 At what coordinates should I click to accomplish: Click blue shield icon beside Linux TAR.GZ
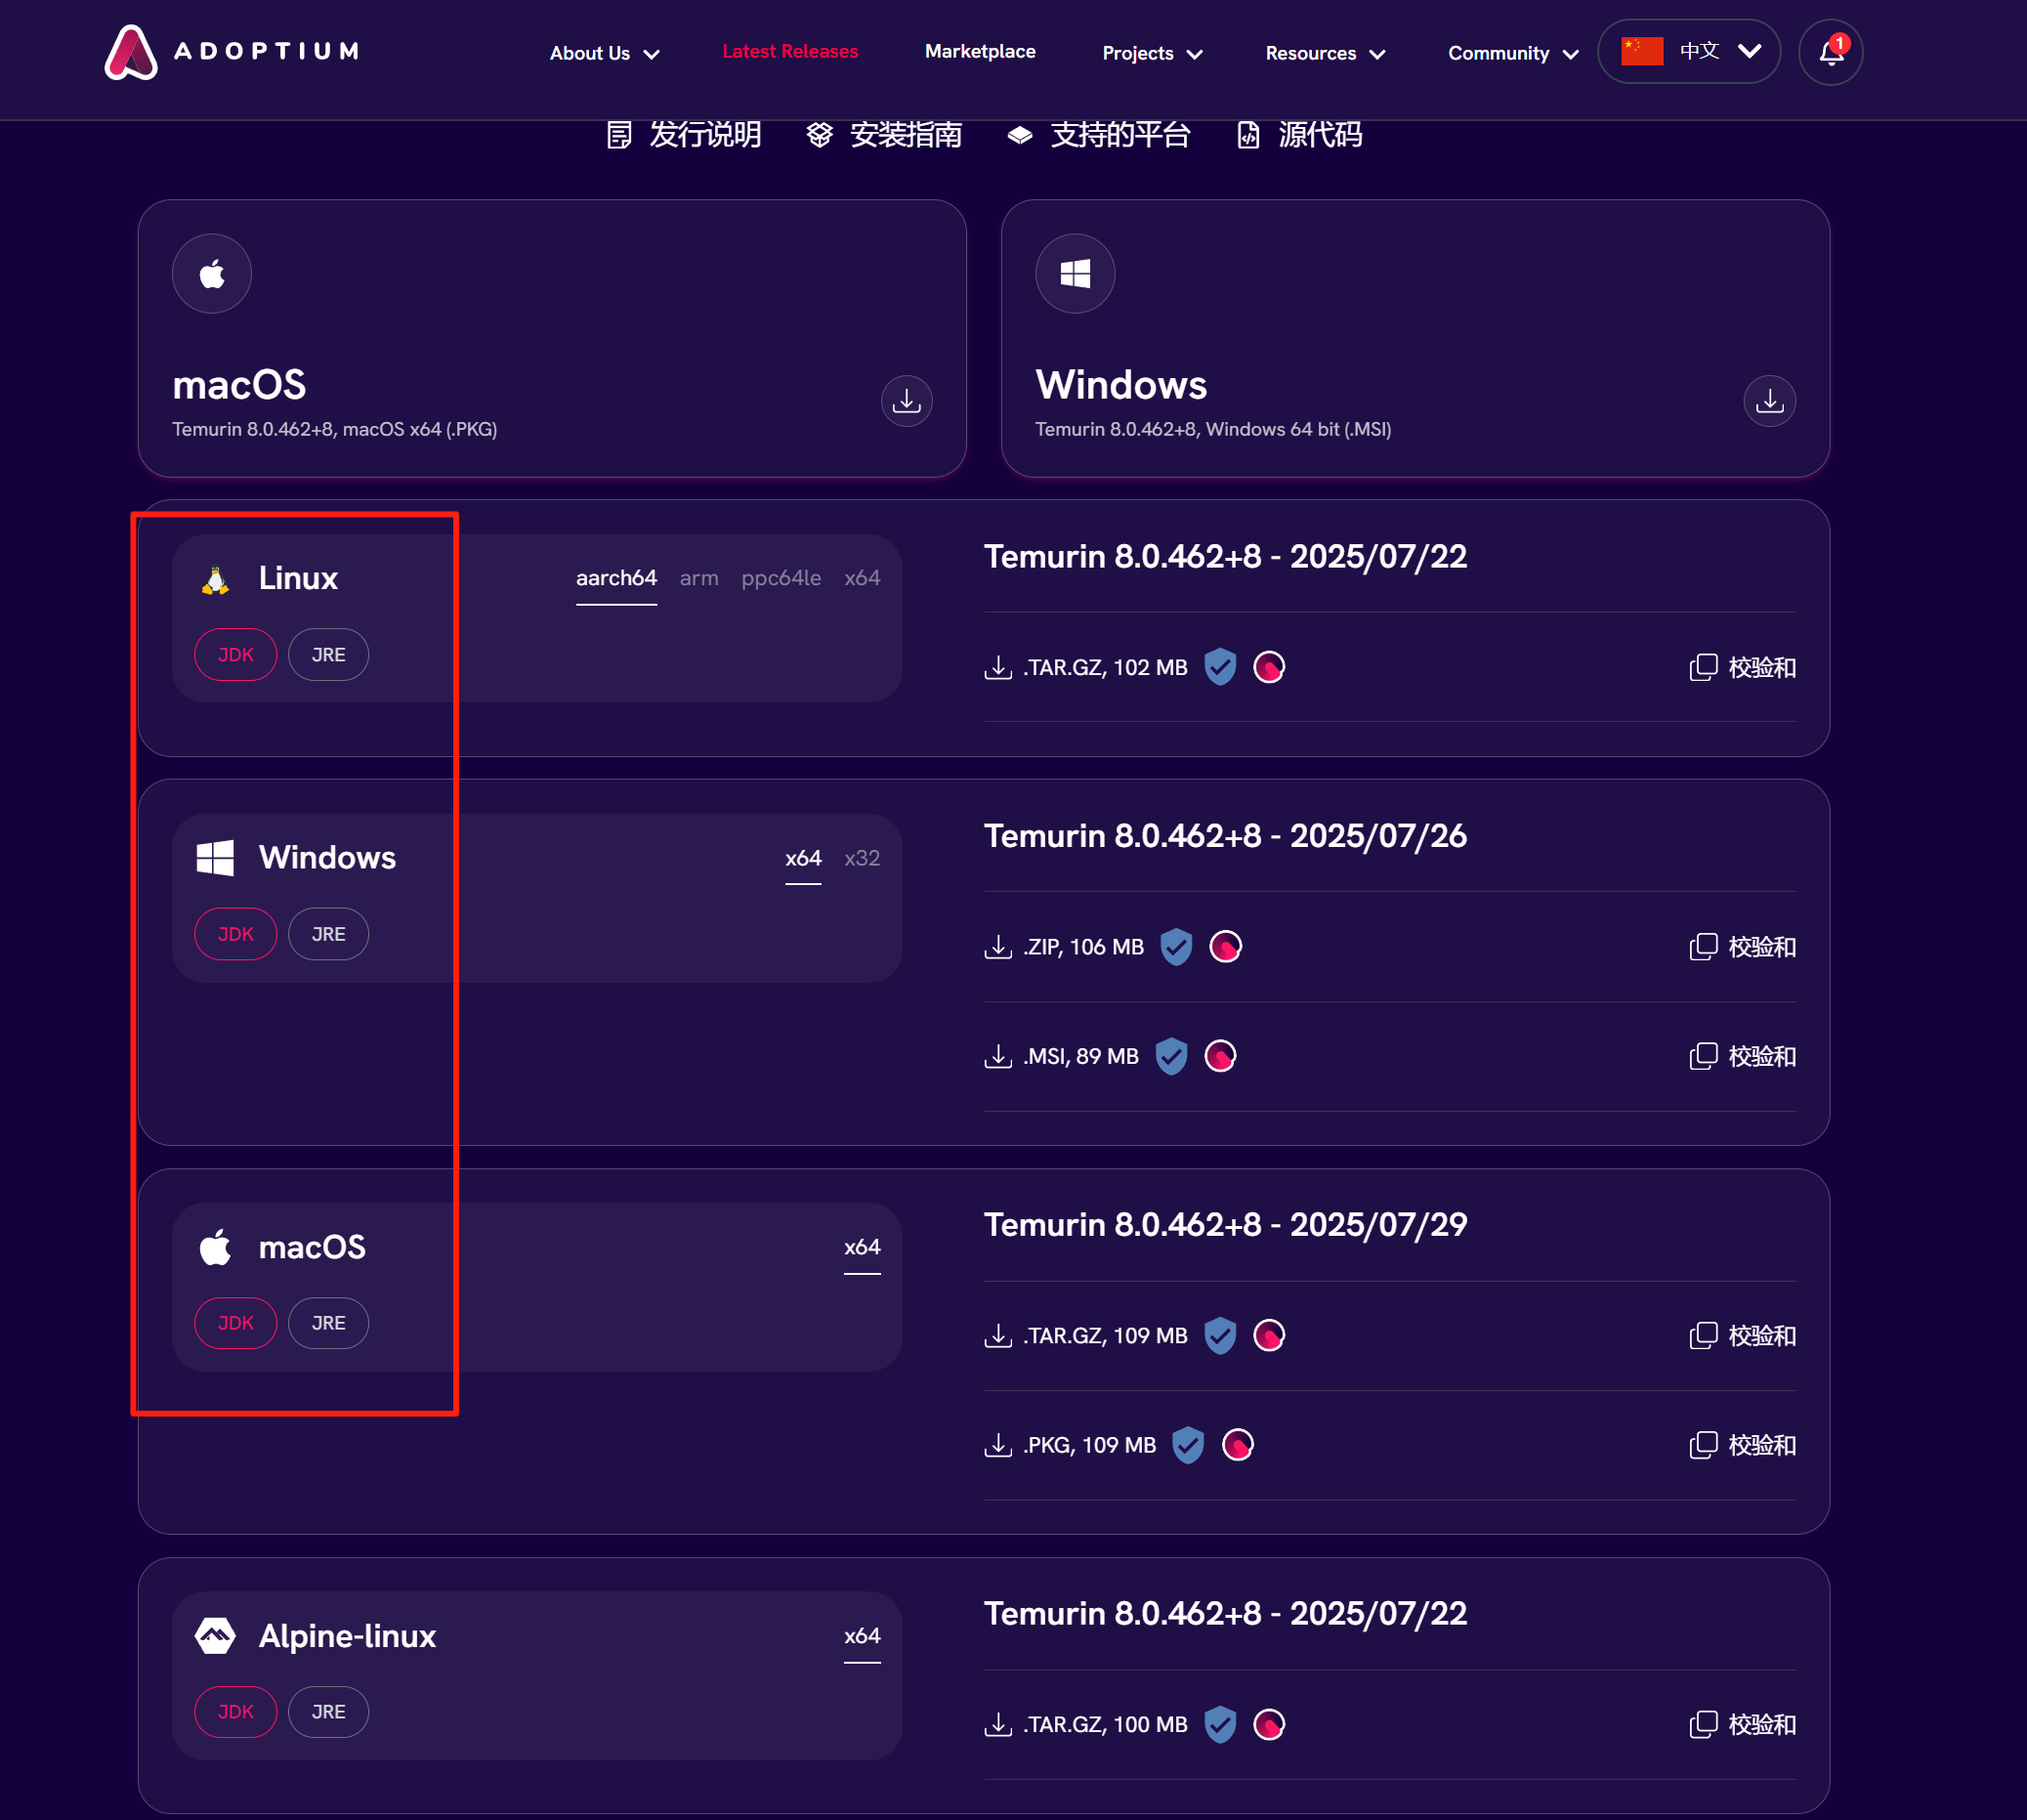tap(1220, 667)
